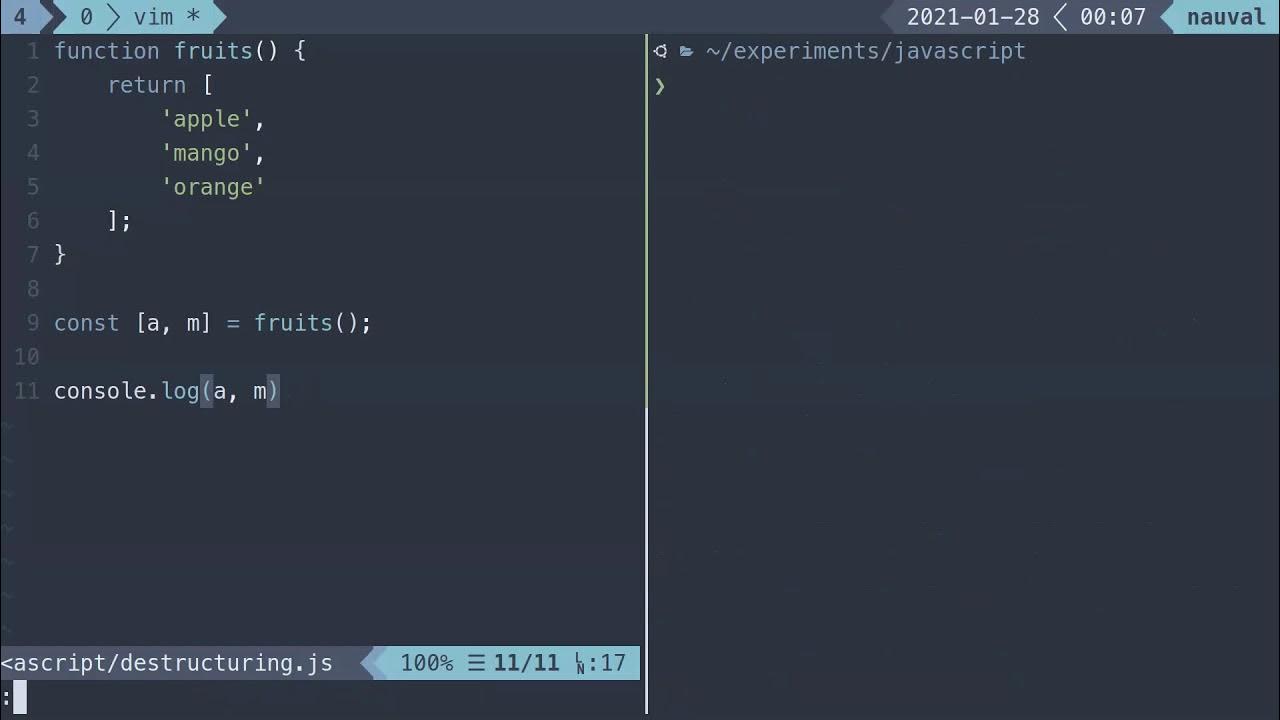Viewport: 1280px width, 720px height.
Task: Click line number 9 in the gutter
Action: coord(33,323)
